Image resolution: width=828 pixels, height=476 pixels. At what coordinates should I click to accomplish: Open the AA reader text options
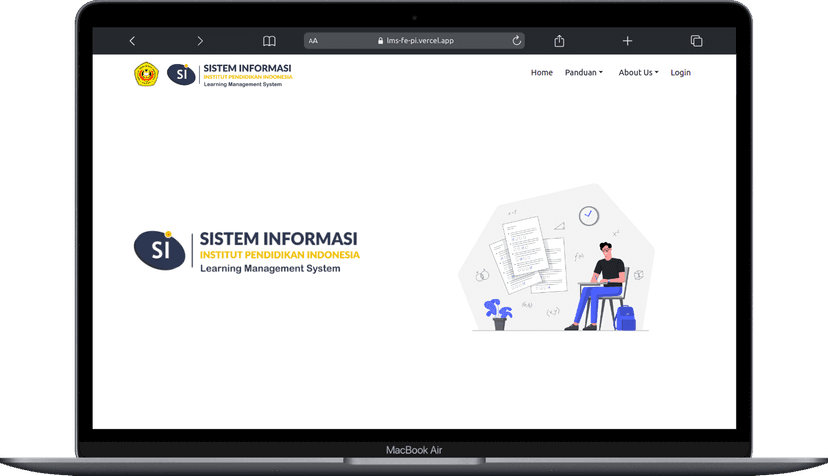point(313,41)
